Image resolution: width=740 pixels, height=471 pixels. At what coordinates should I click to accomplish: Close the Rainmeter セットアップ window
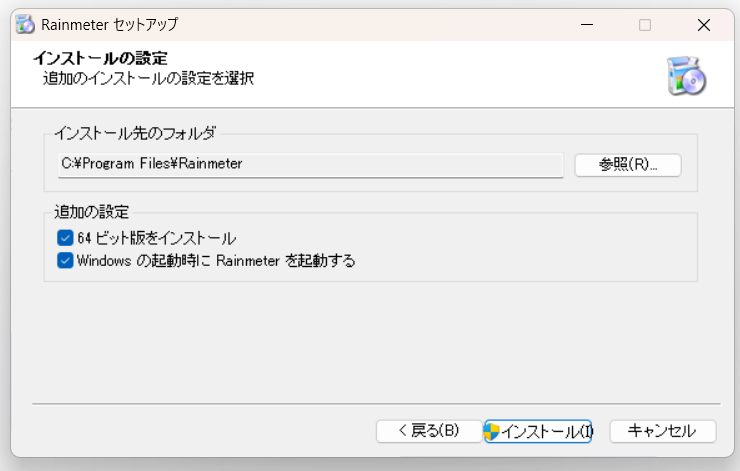tap(704, 24)
